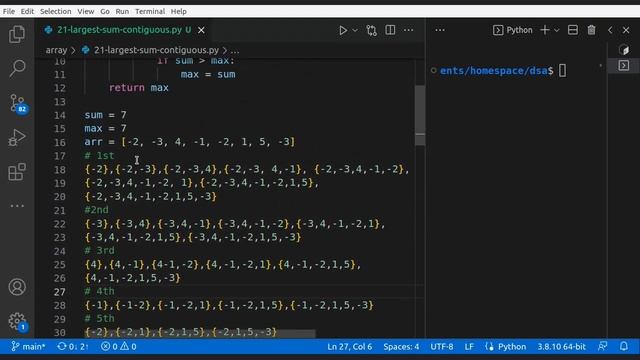640x360 pixels.
Task: Kill the terminal with trash icon
Action: pyautogui.click(x=591, y=30)
